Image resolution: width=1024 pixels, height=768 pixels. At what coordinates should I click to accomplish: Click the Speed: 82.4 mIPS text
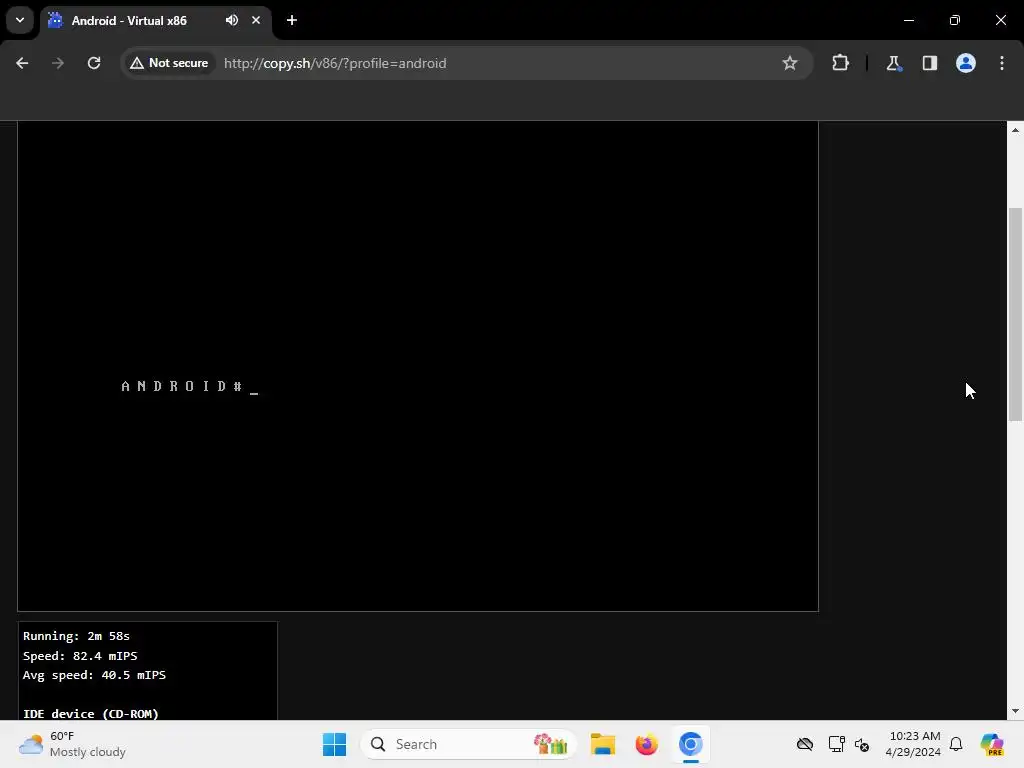pyautogui.click(x=80, y=656)
